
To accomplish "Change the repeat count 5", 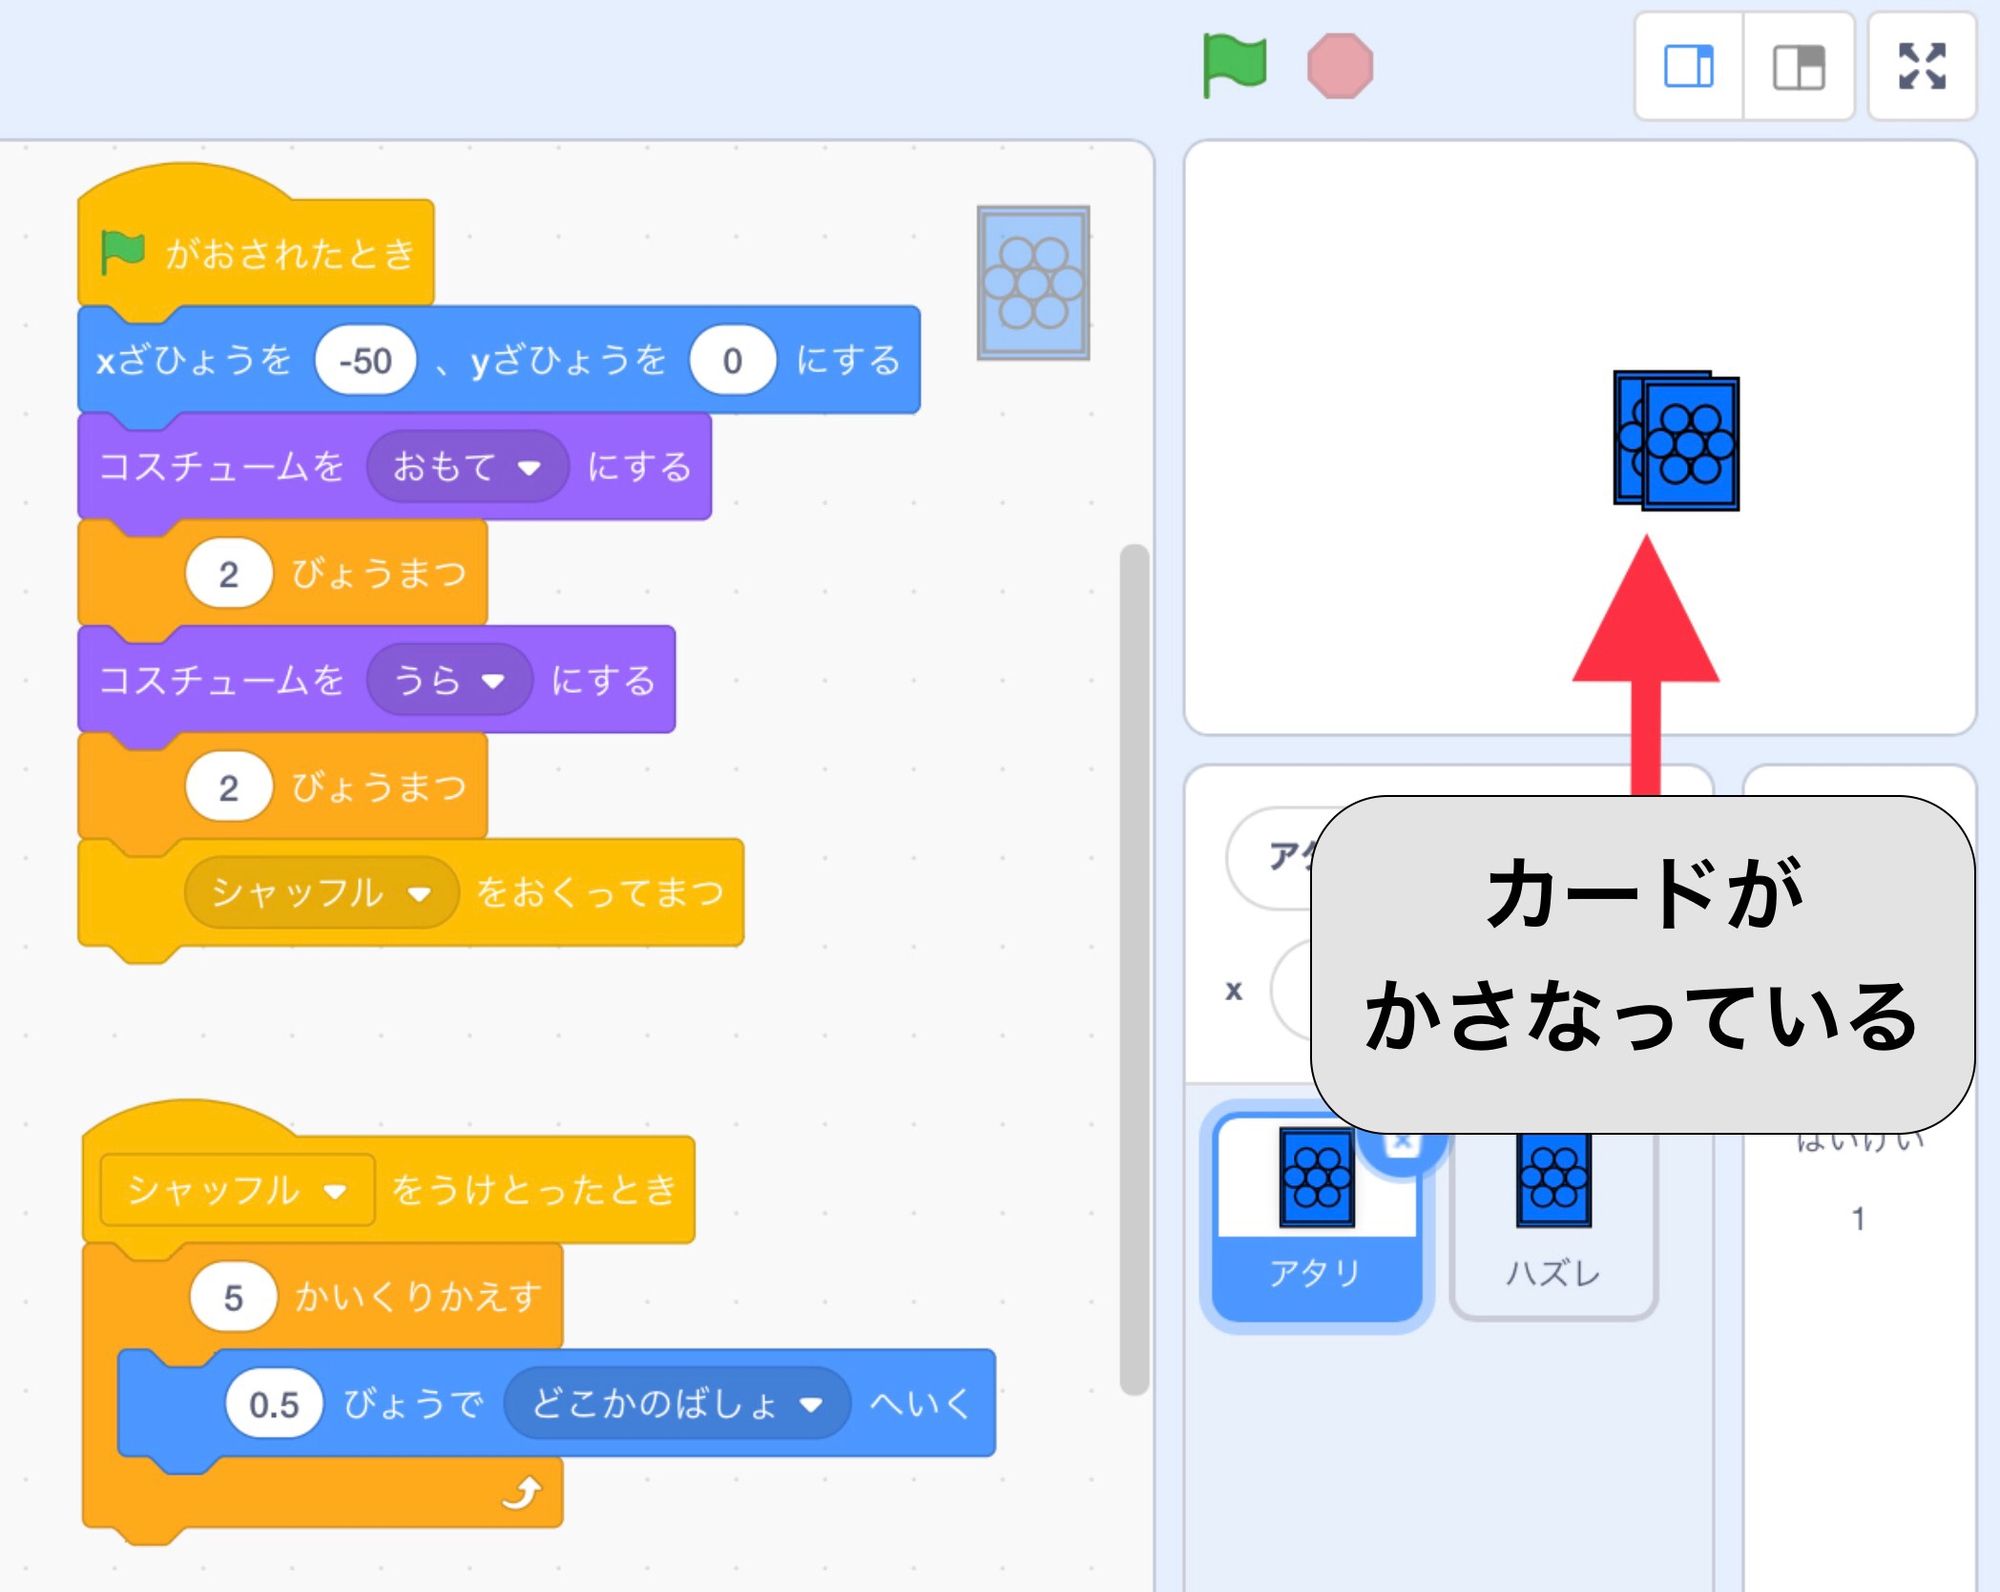I will click(x=237, y=1297).
